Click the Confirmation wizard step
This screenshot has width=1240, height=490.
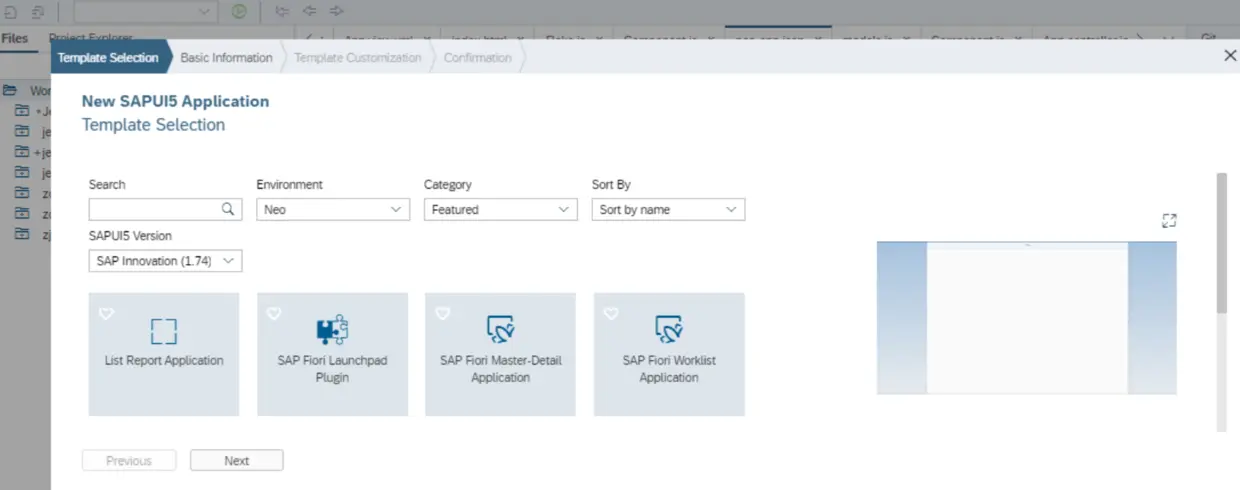(x=478, y=57)
